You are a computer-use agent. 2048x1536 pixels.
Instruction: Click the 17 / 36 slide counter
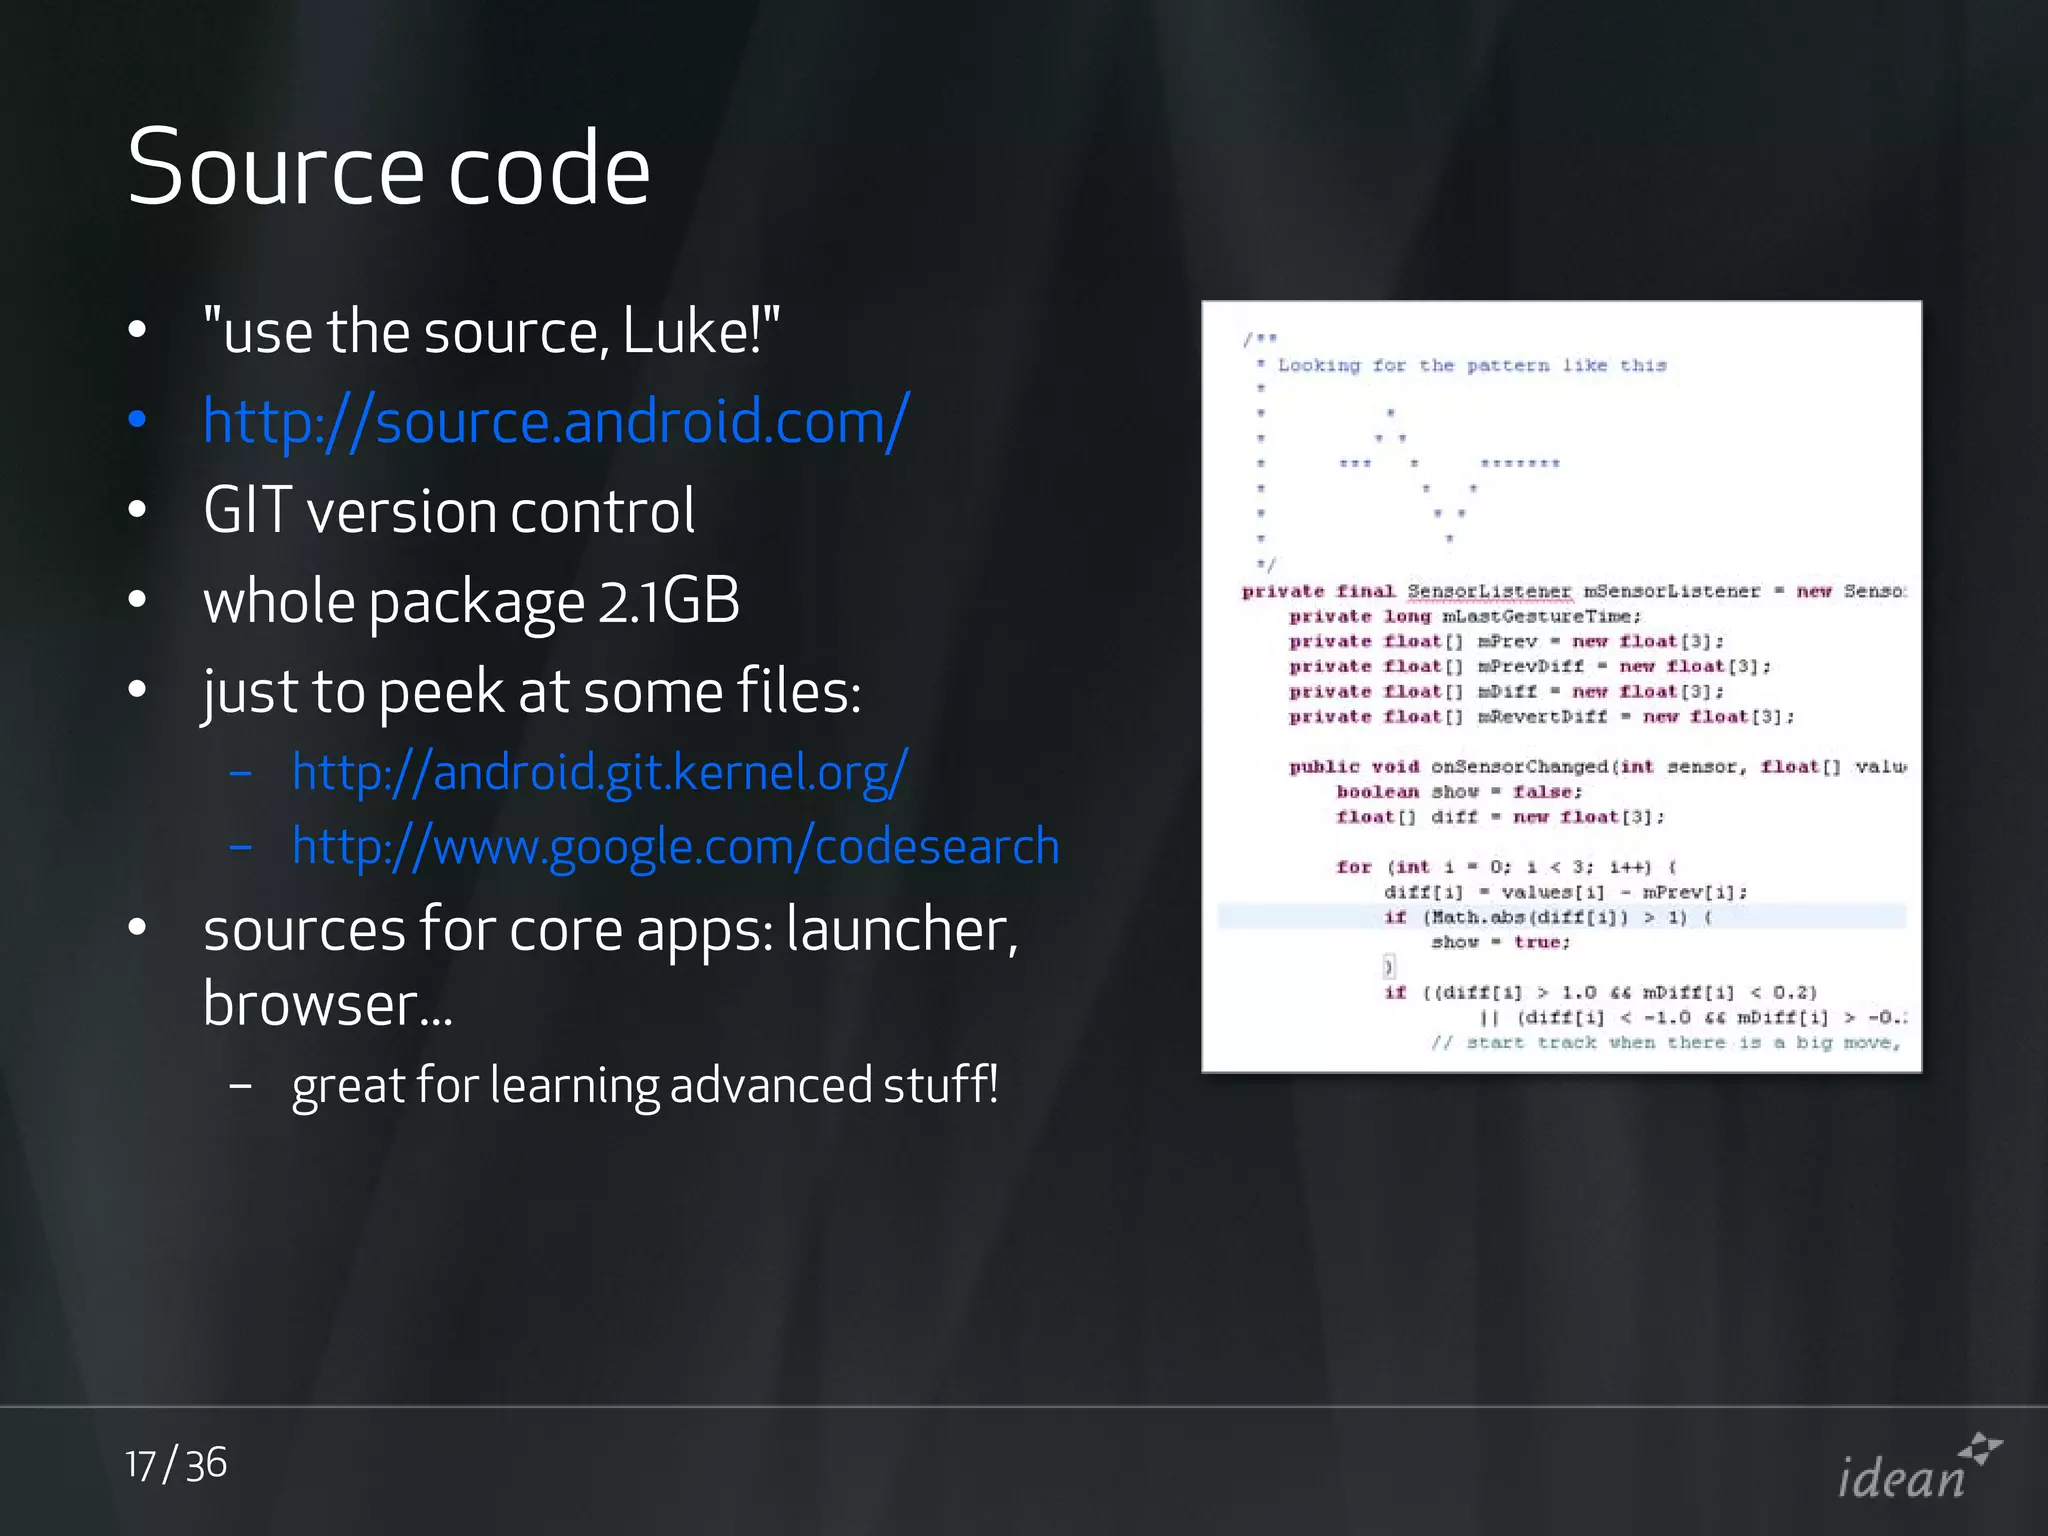coord(176,1465)
